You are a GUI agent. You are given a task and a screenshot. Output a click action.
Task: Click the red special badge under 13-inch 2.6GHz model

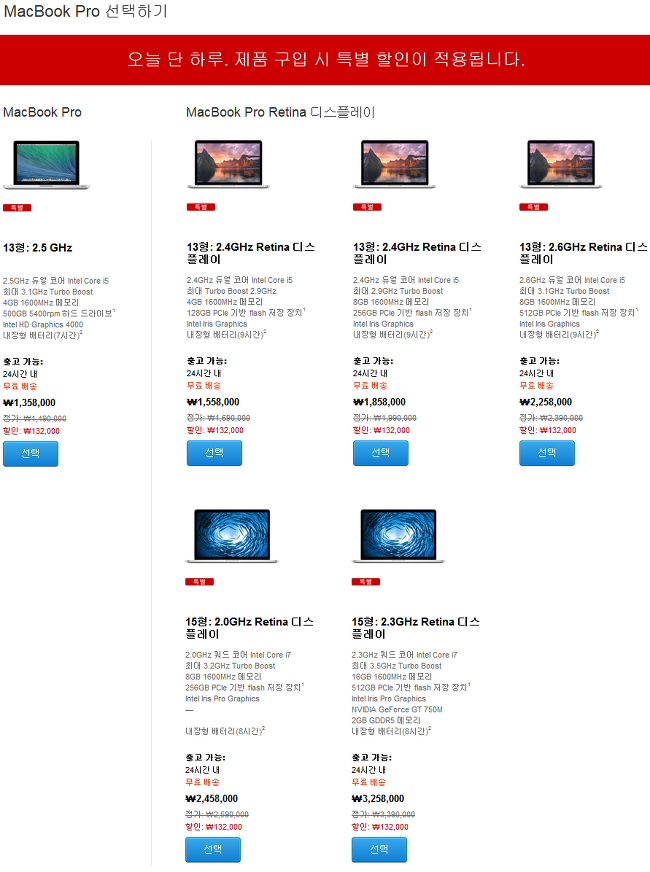[x=534, y=207]
